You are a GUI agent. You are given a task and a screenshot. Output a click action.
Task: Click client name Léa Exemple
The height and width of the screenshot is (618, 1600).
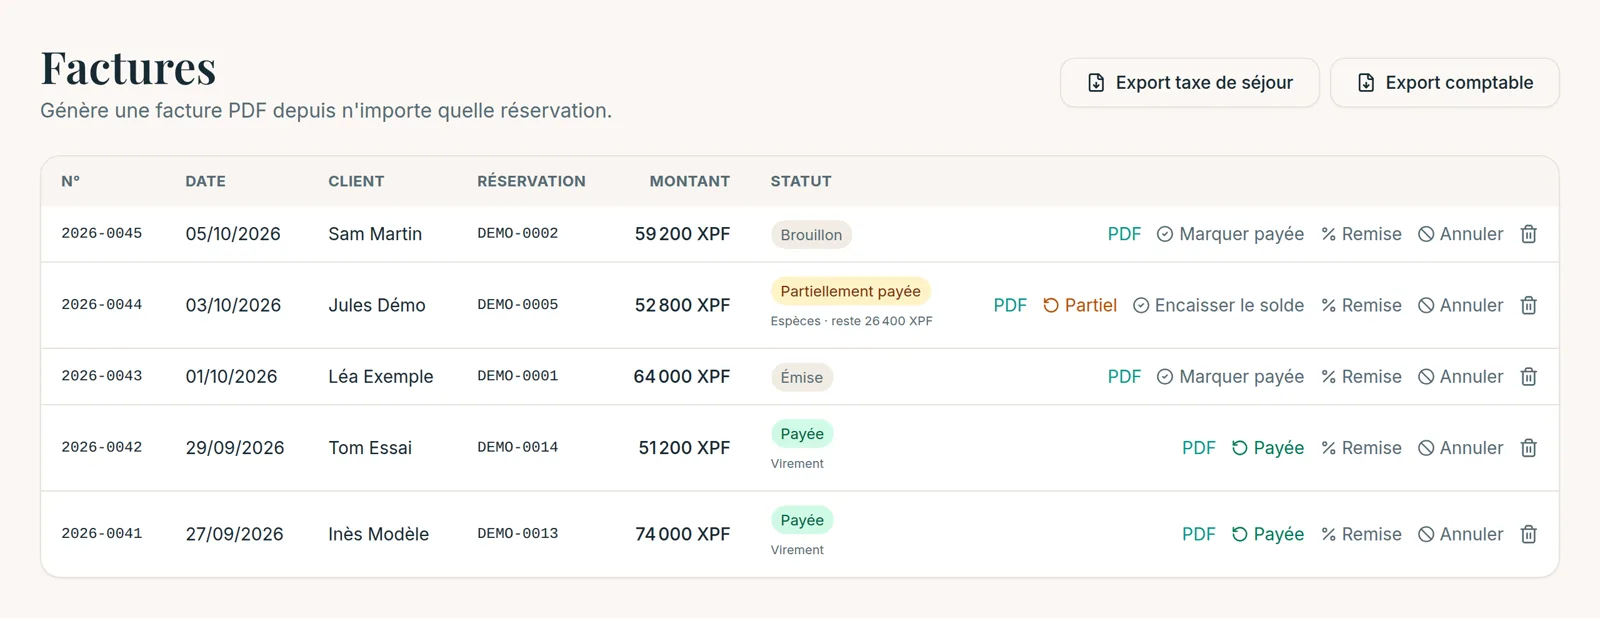[x=381, y=377]
